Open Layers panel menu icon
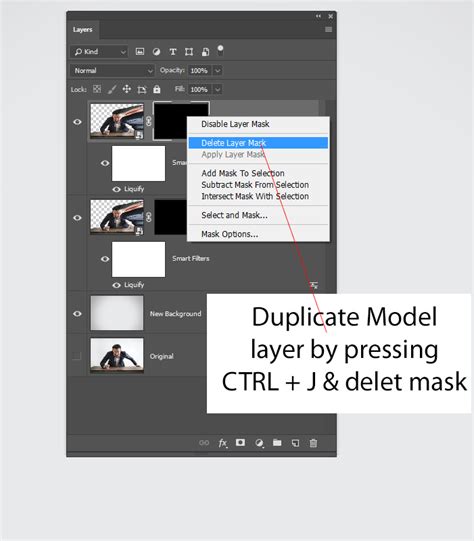Viewport: 474px width, 541px height. tap(328, 30)
